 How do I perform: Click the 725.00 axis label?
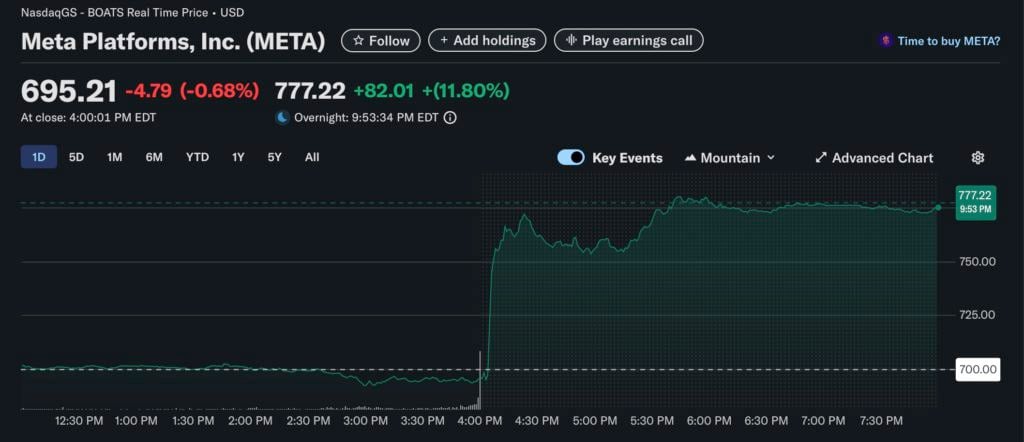click(x=976, y=315)
